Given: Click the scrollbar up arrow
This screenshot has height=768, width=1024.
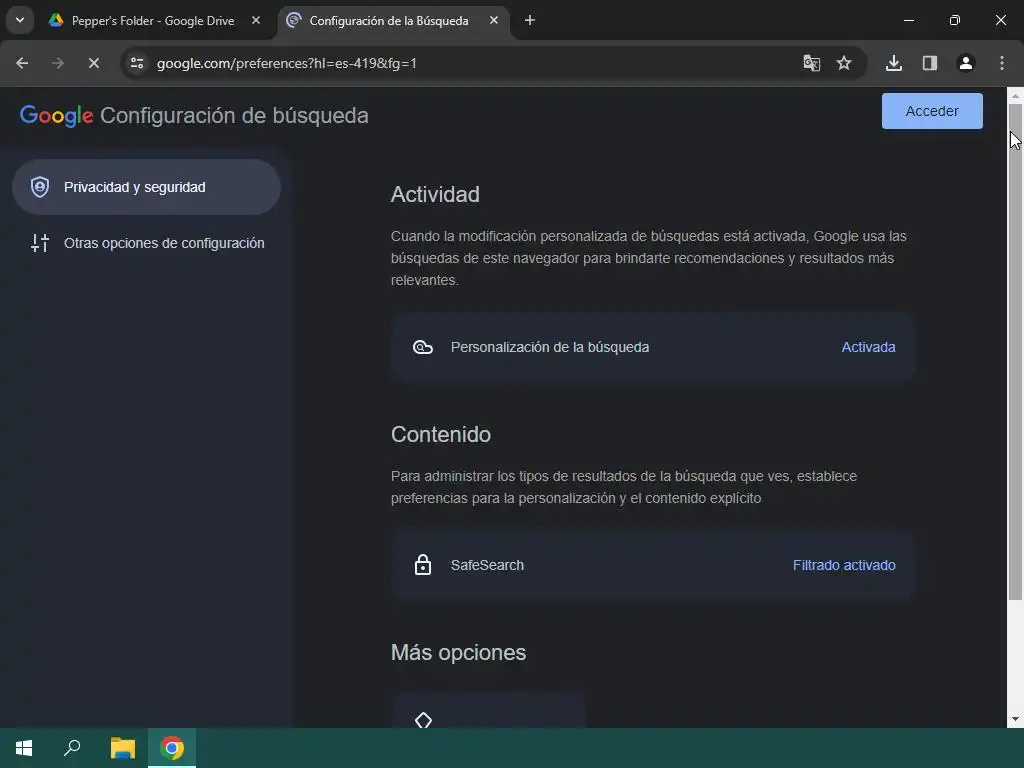Looking at the screenshot, I should [1015, 95].
